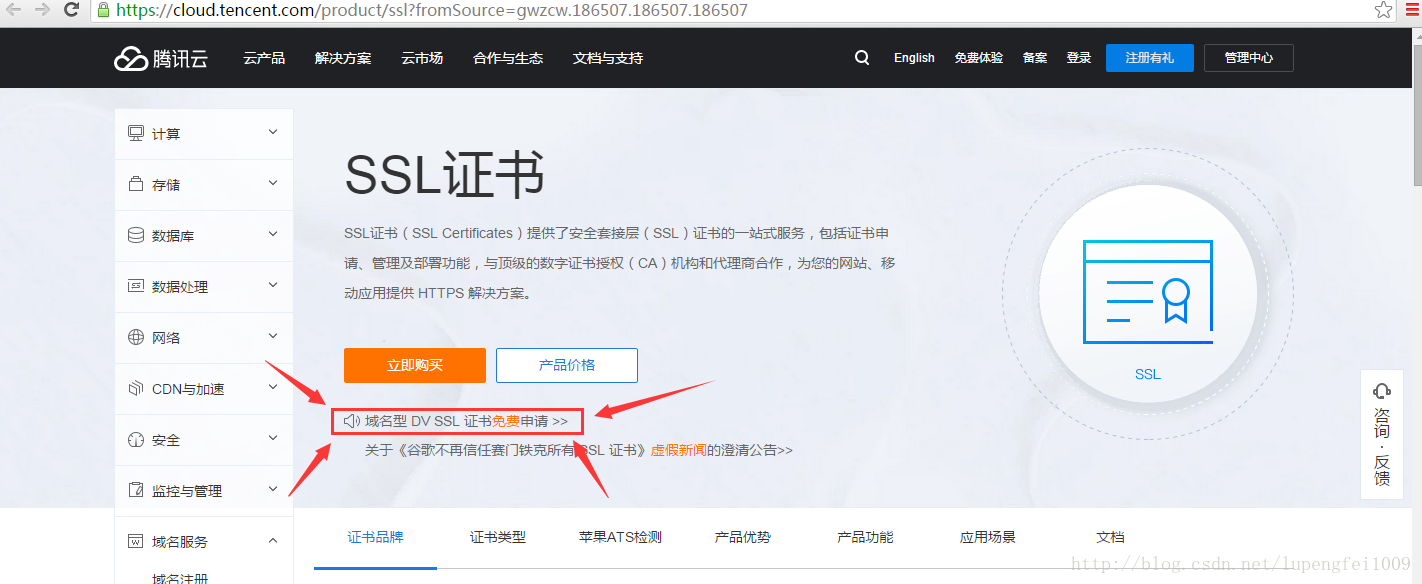Viewport: 1422px width, 584px height.
Task: Reload the page with refresh icon
Action: [x=71, y=10]
